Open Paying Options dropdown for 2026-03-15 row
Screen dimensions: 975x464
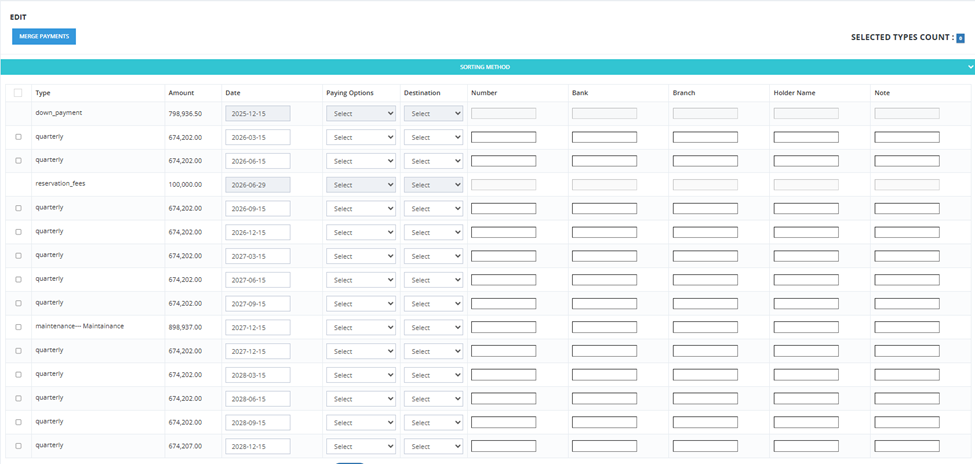pos(361,137)
